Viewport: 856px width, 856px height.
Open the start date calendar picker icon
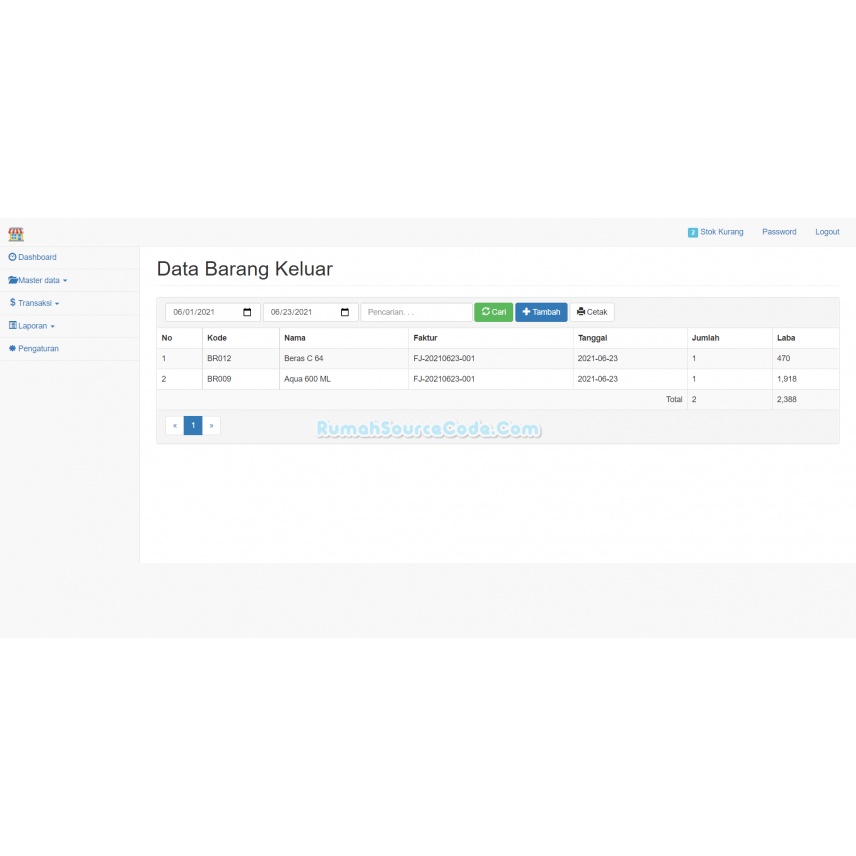pyautogui.click(x=247, y=312)
